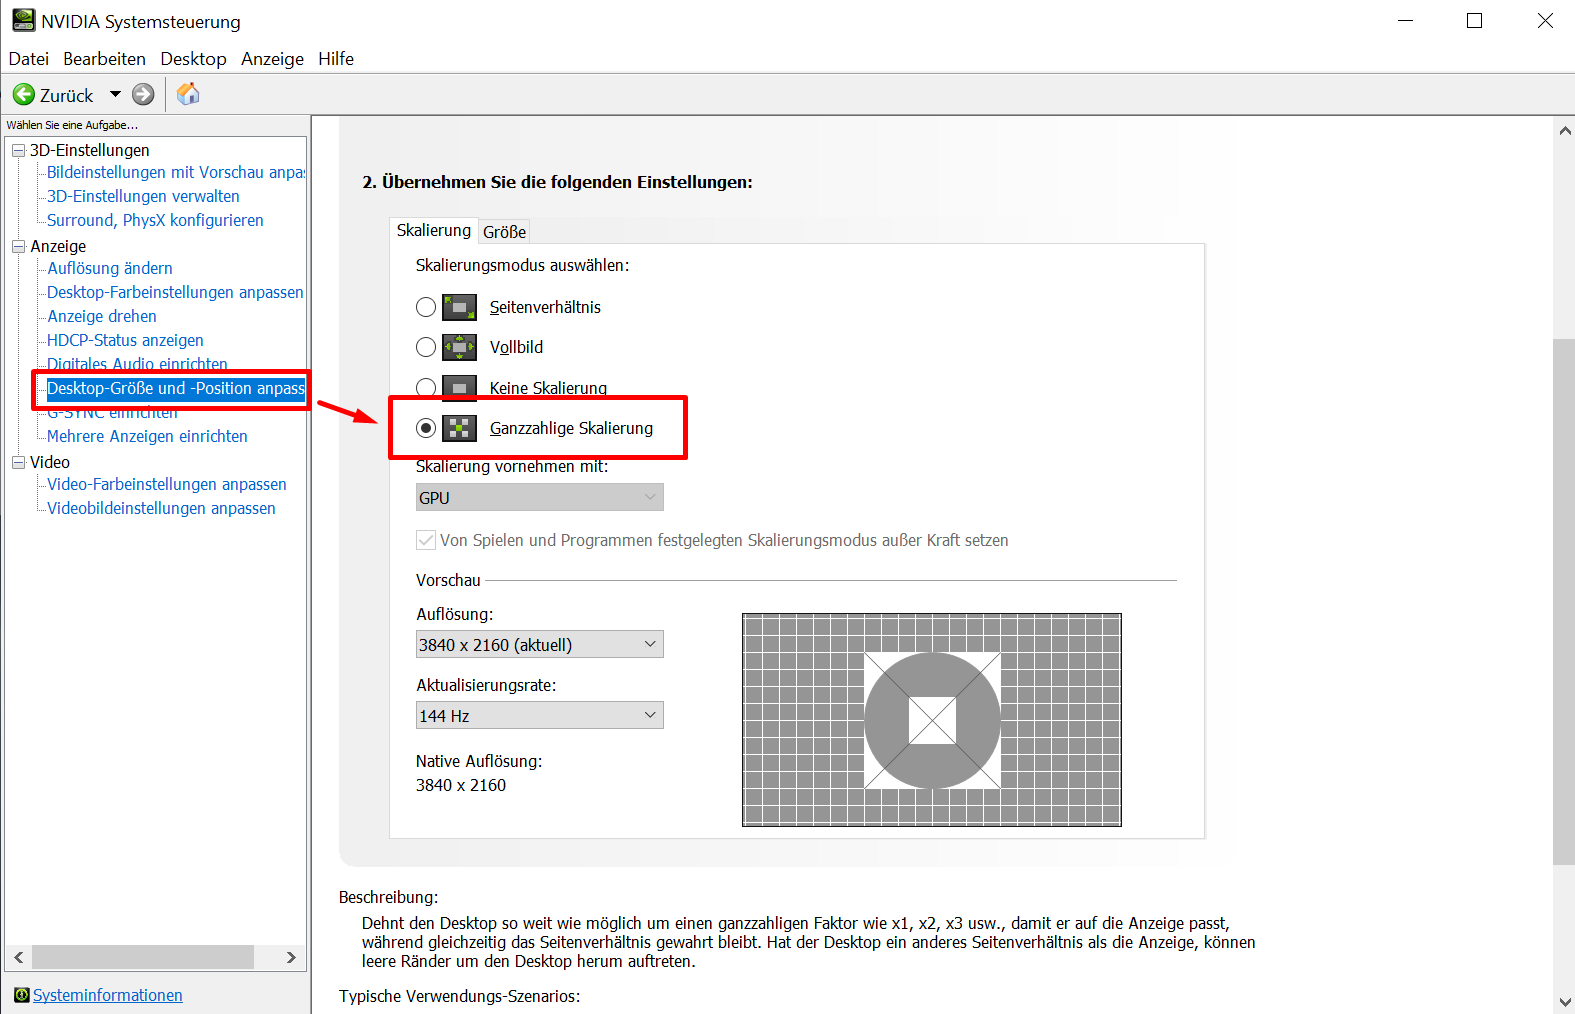Switch to the Skalierung tab

pos(433,230)
